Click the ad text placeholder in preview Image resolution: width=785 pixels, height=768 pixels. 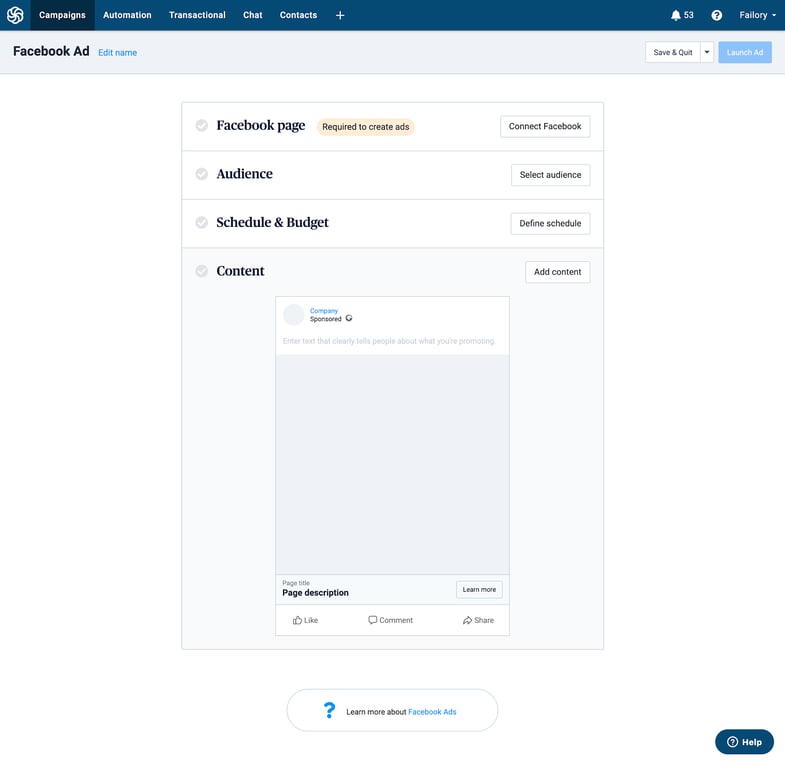point(389,341)
